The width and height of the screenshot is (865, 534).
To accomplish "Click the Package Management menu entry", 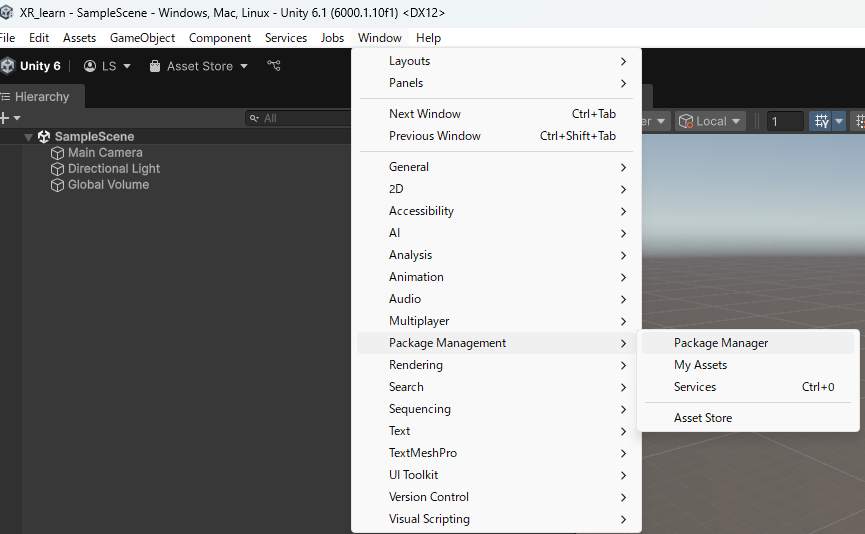I will click(x=496, y=343).
